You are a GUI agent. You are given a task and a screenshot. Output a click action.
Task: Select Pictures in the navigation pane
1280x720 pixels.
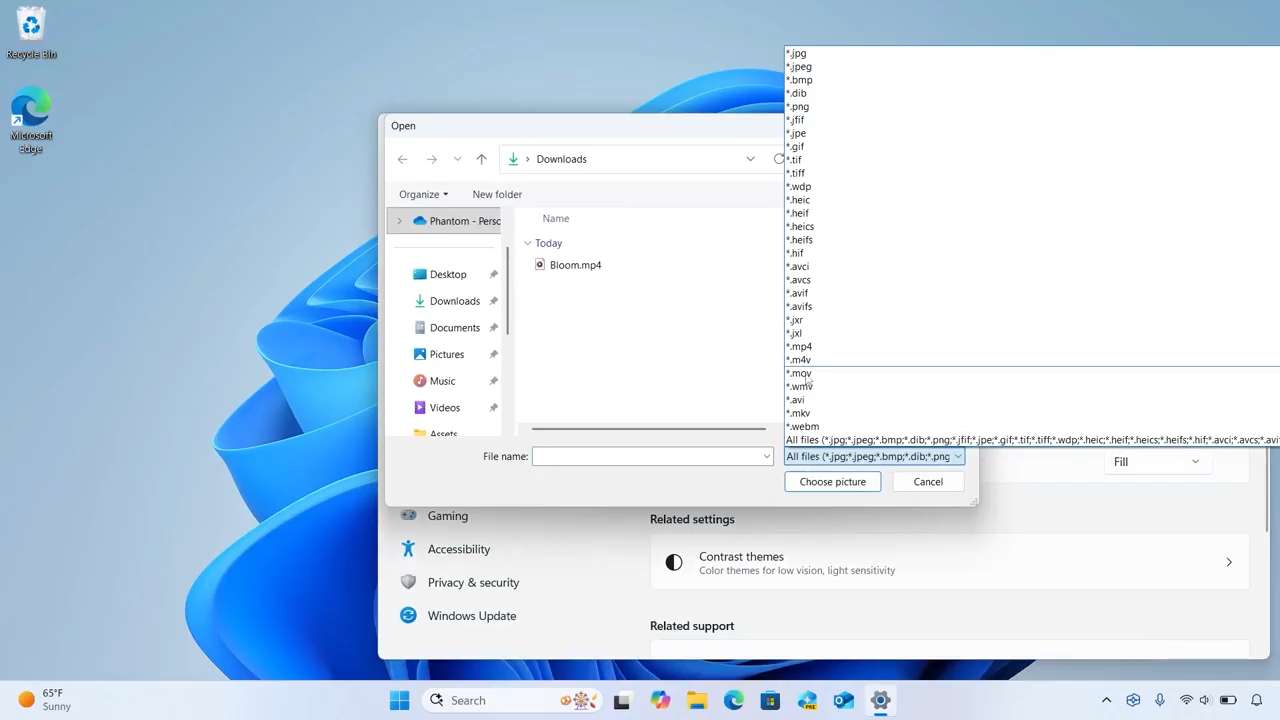[x=446, y=354]
